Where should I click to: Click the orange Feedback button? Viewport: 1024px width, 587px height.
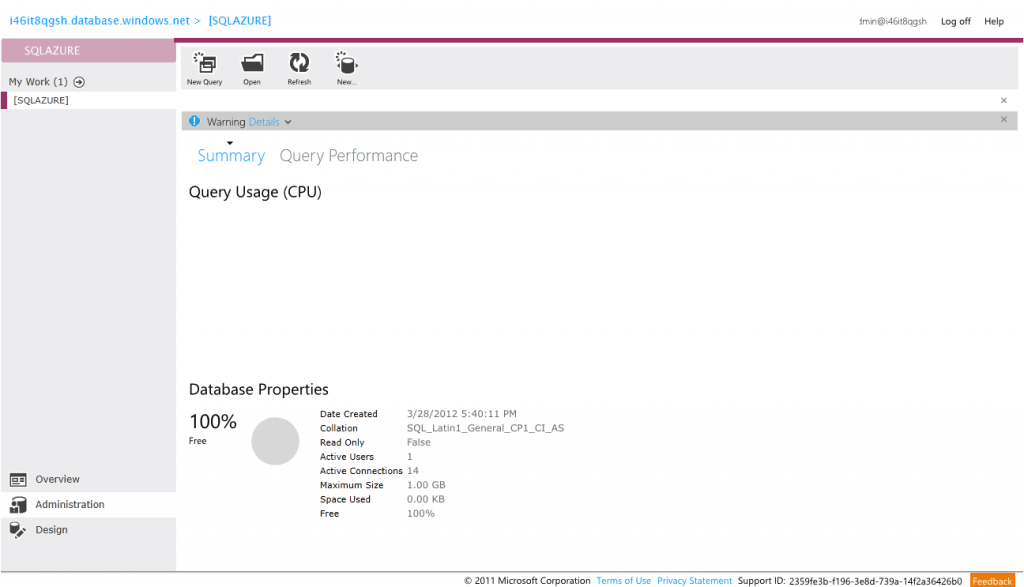(x=992, y=580)
